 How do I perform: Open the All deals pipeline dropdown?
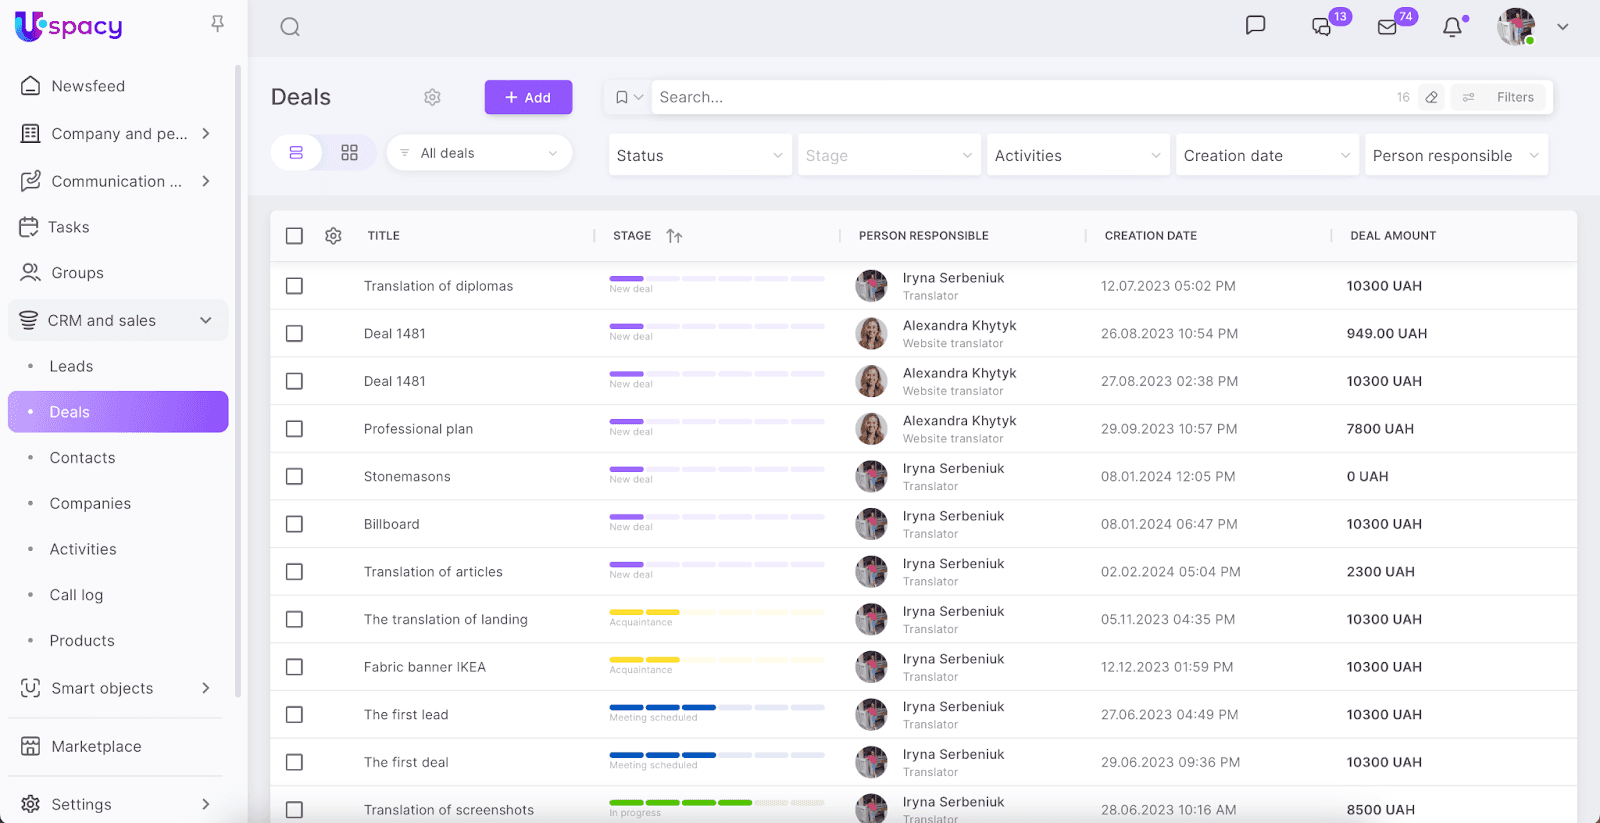click(x=479, y=153)
